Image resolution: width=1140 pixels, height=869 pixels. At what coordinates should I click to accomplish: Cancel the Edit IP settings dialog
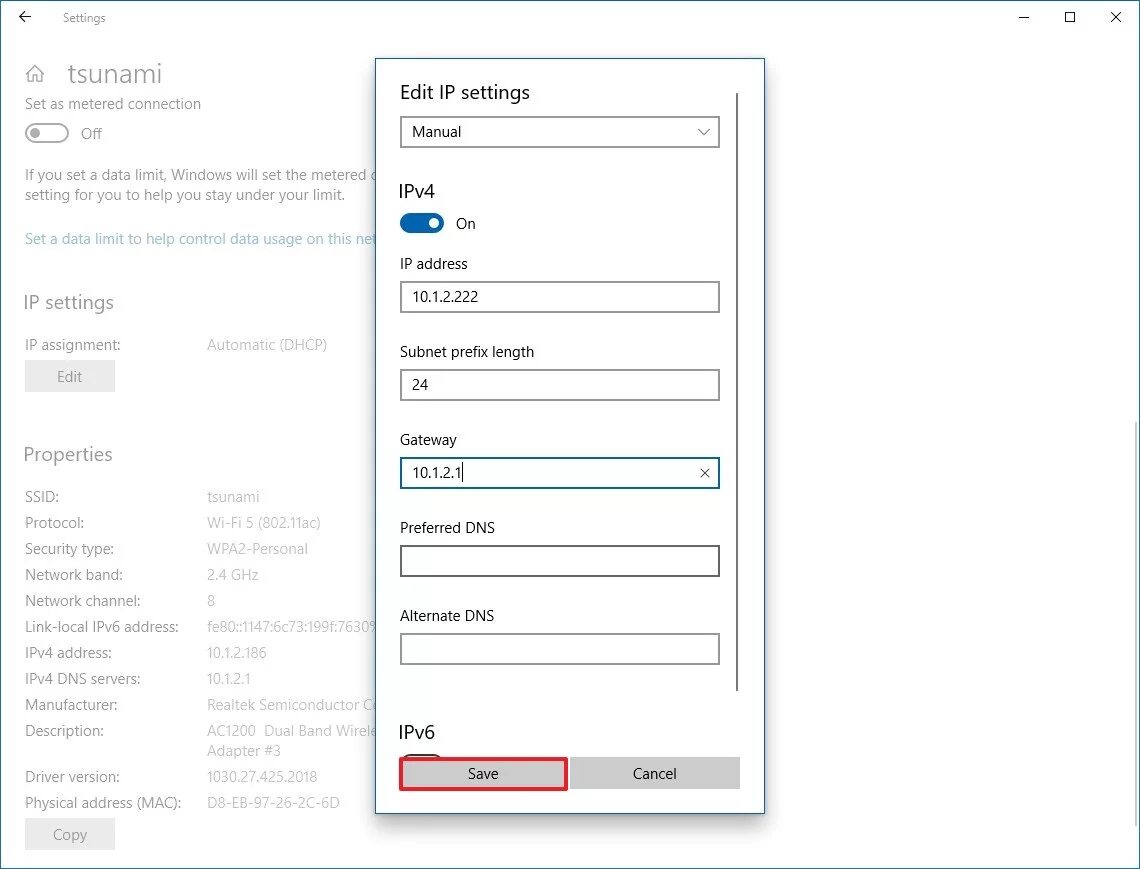(654, 774)
